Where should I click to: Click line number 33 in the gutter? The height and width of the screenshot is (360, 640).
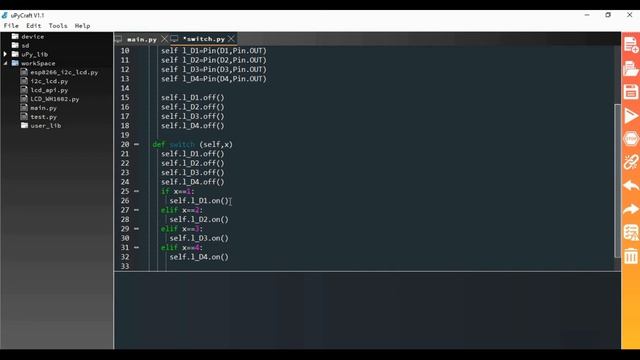coord(125,266)
